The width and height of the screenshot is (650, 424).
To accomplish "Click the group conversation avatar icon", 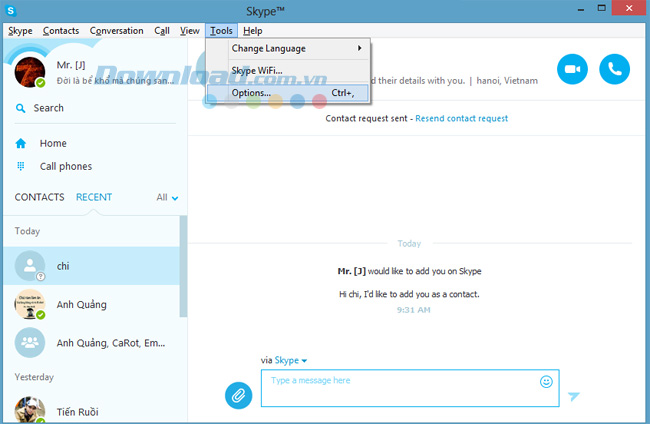I will pos(30,343).
